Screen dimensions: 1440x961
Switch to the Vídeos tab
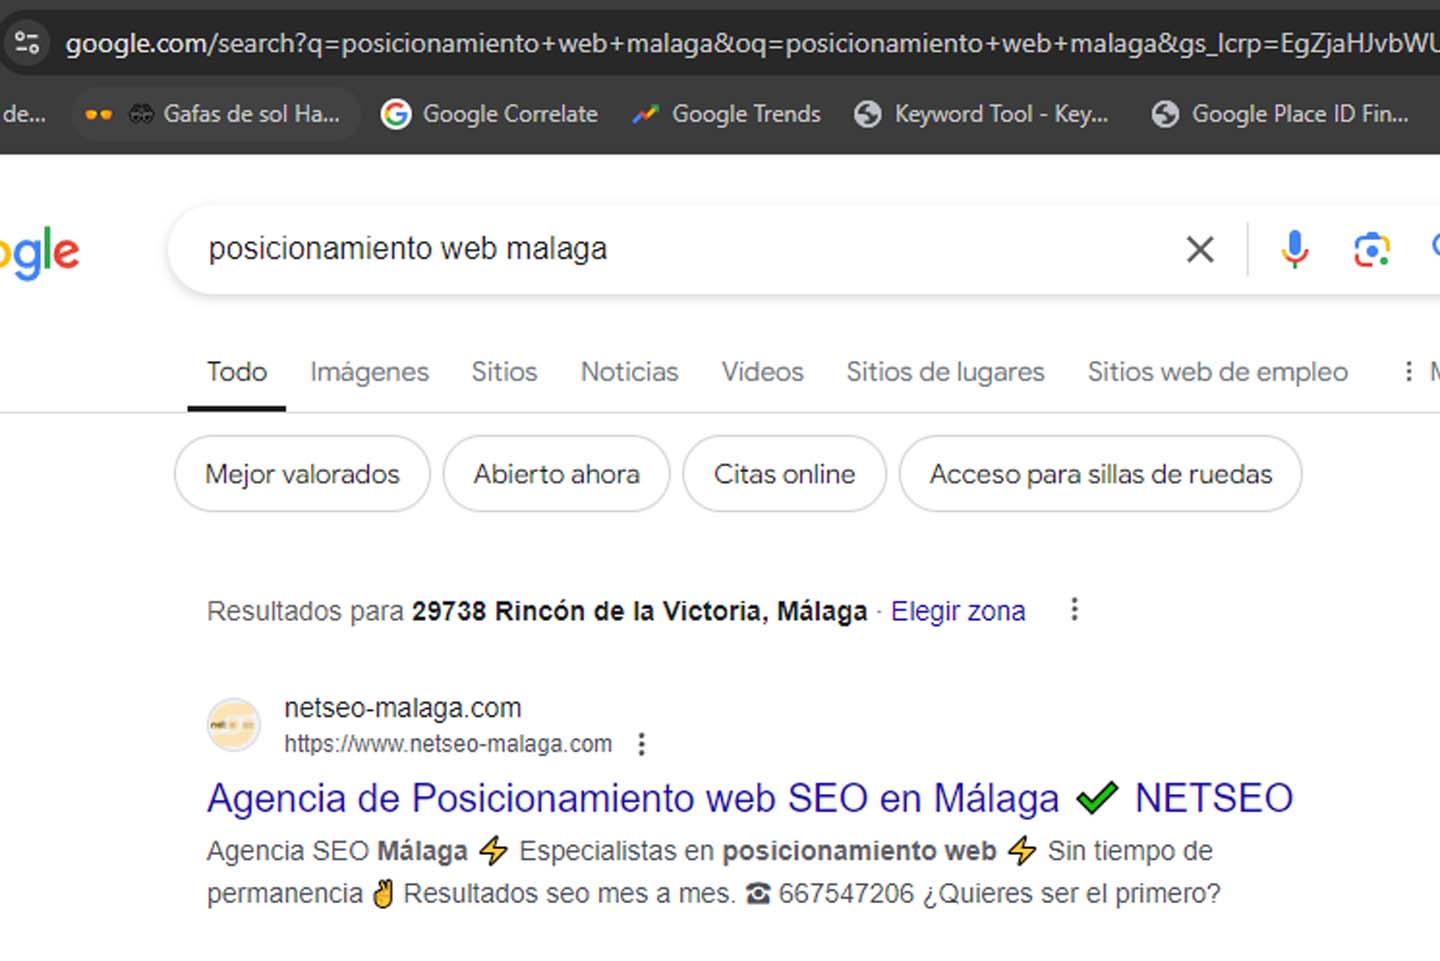[762, 372]
